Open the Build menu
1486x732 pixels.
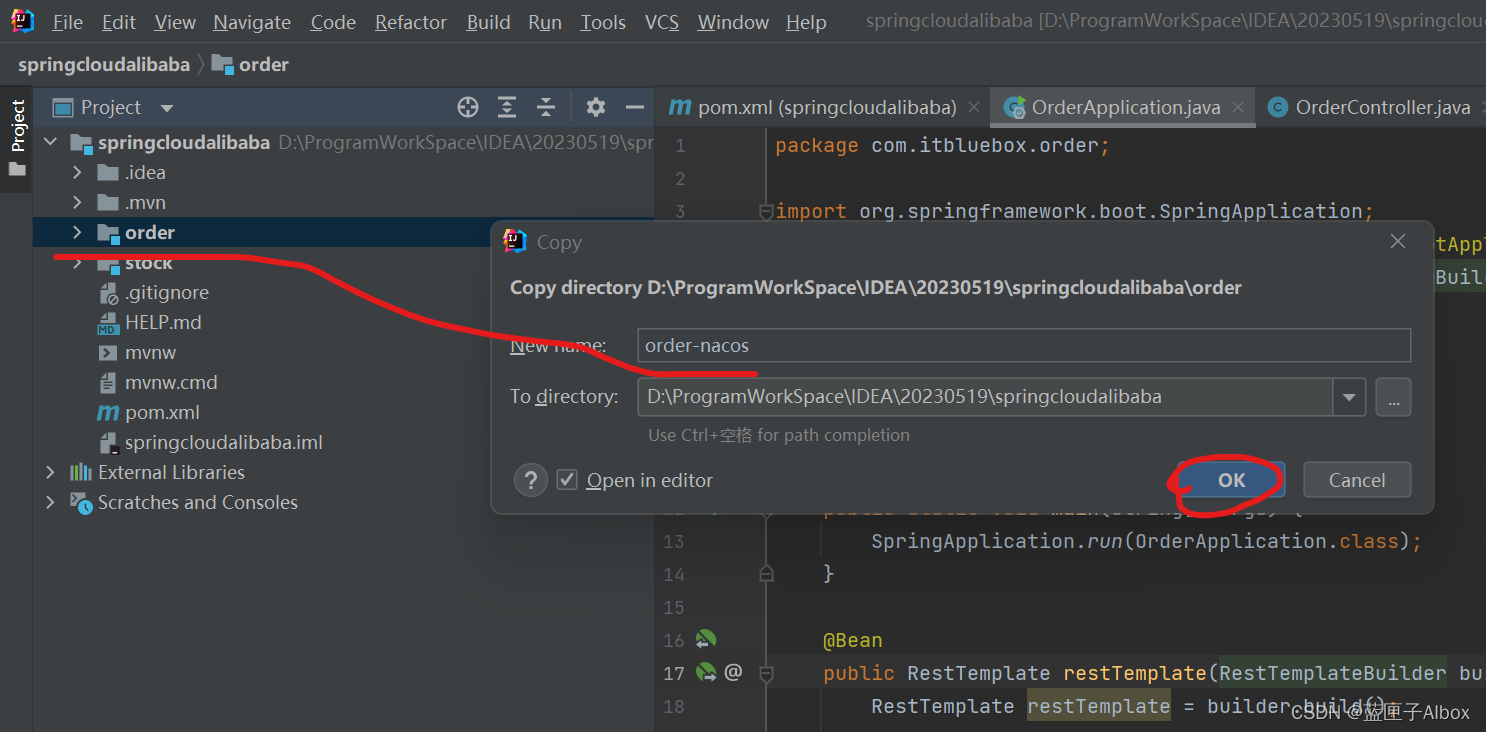pyautogui.click(x=488, y=22)
